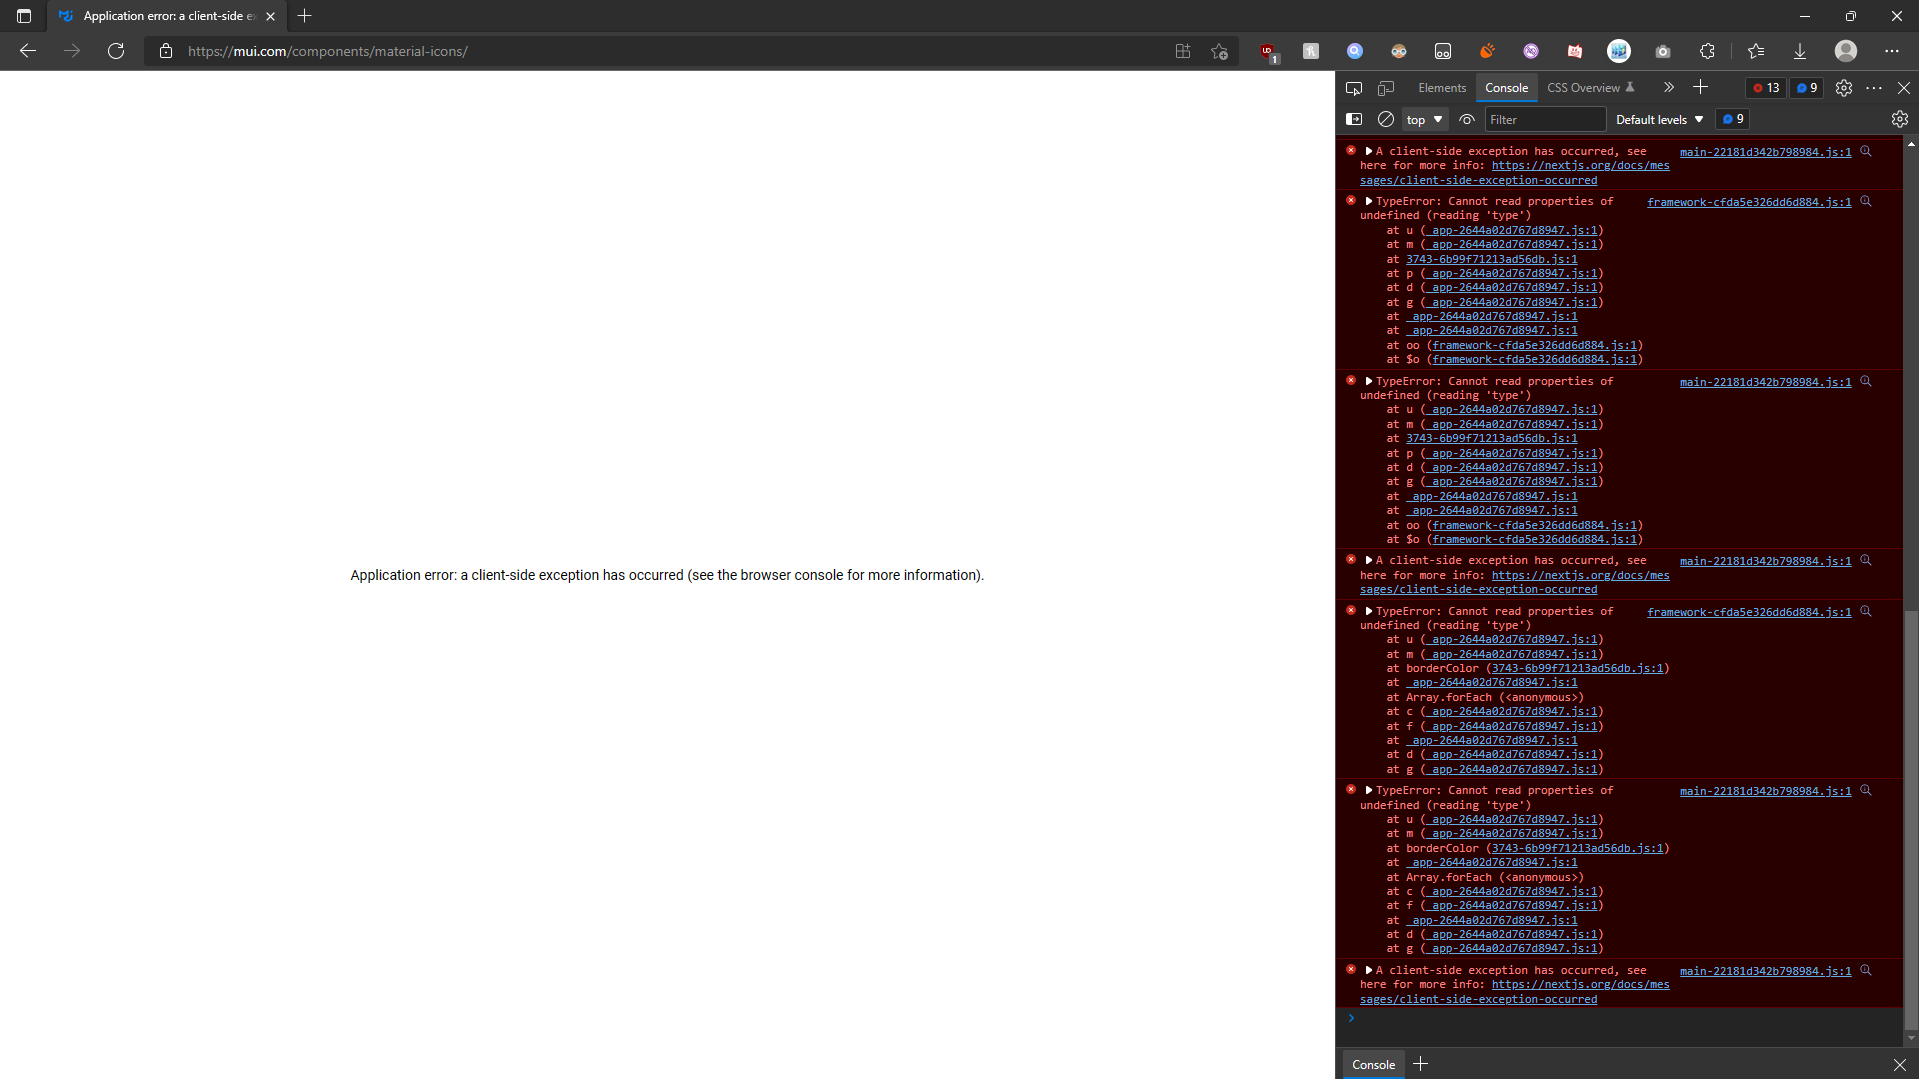Expand more DevTools panels chevron
Viewport: 1919px width, 1079px height.
pyautogui.click(x=1668, y=87)
